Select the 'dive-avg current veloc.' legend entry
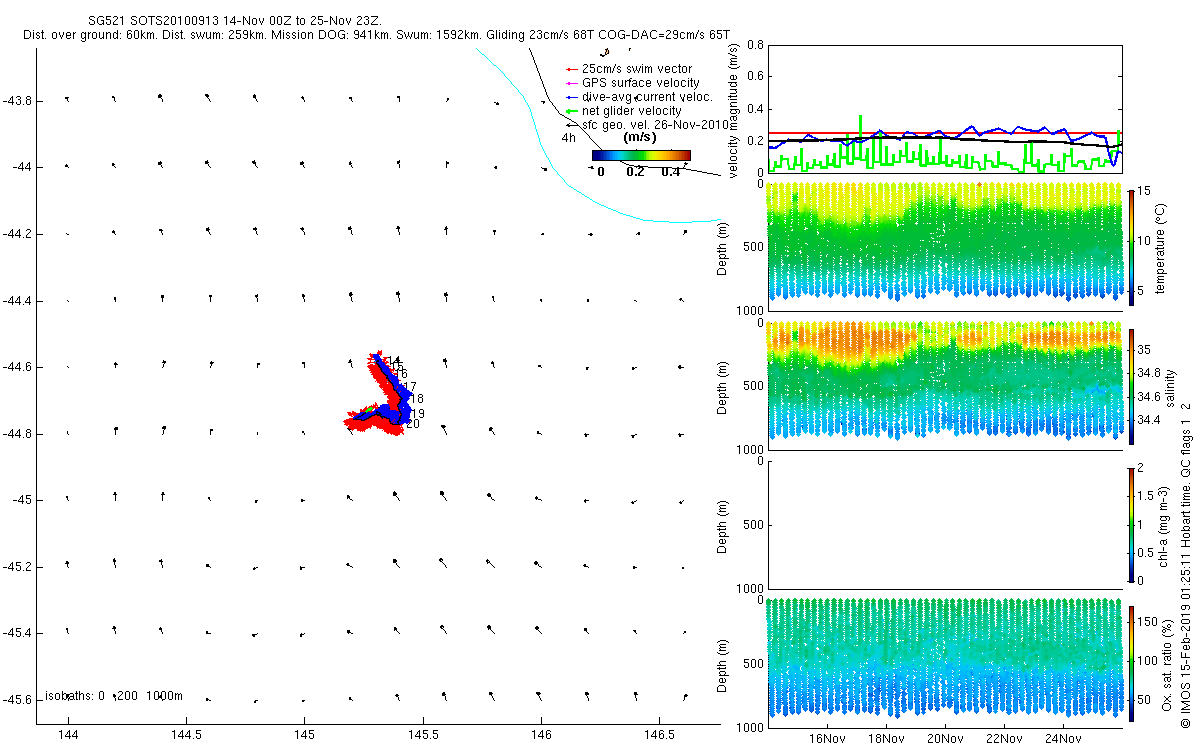The image size is (1200, 750). 646,97
